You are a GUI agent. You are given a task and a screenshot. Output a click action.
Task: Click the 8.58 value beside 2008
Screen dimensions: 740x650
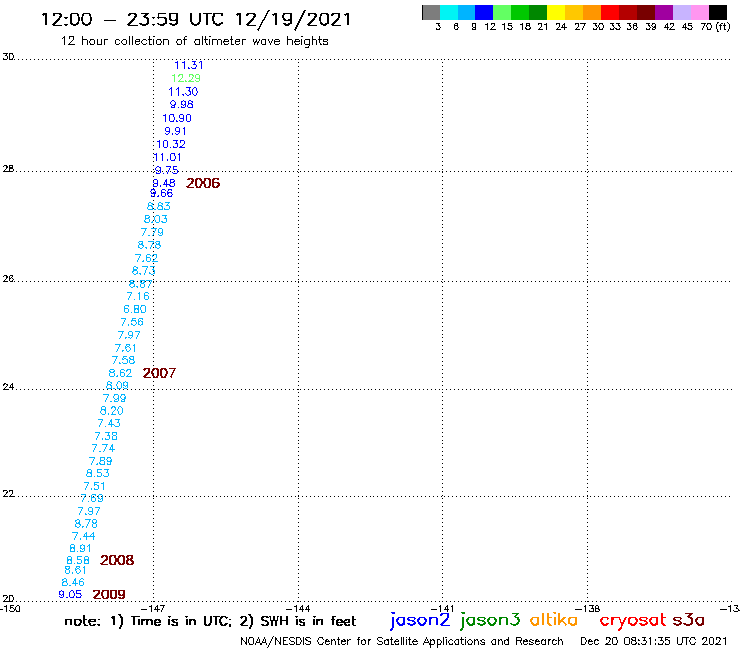pyautogui.click(x=78, y=560)
